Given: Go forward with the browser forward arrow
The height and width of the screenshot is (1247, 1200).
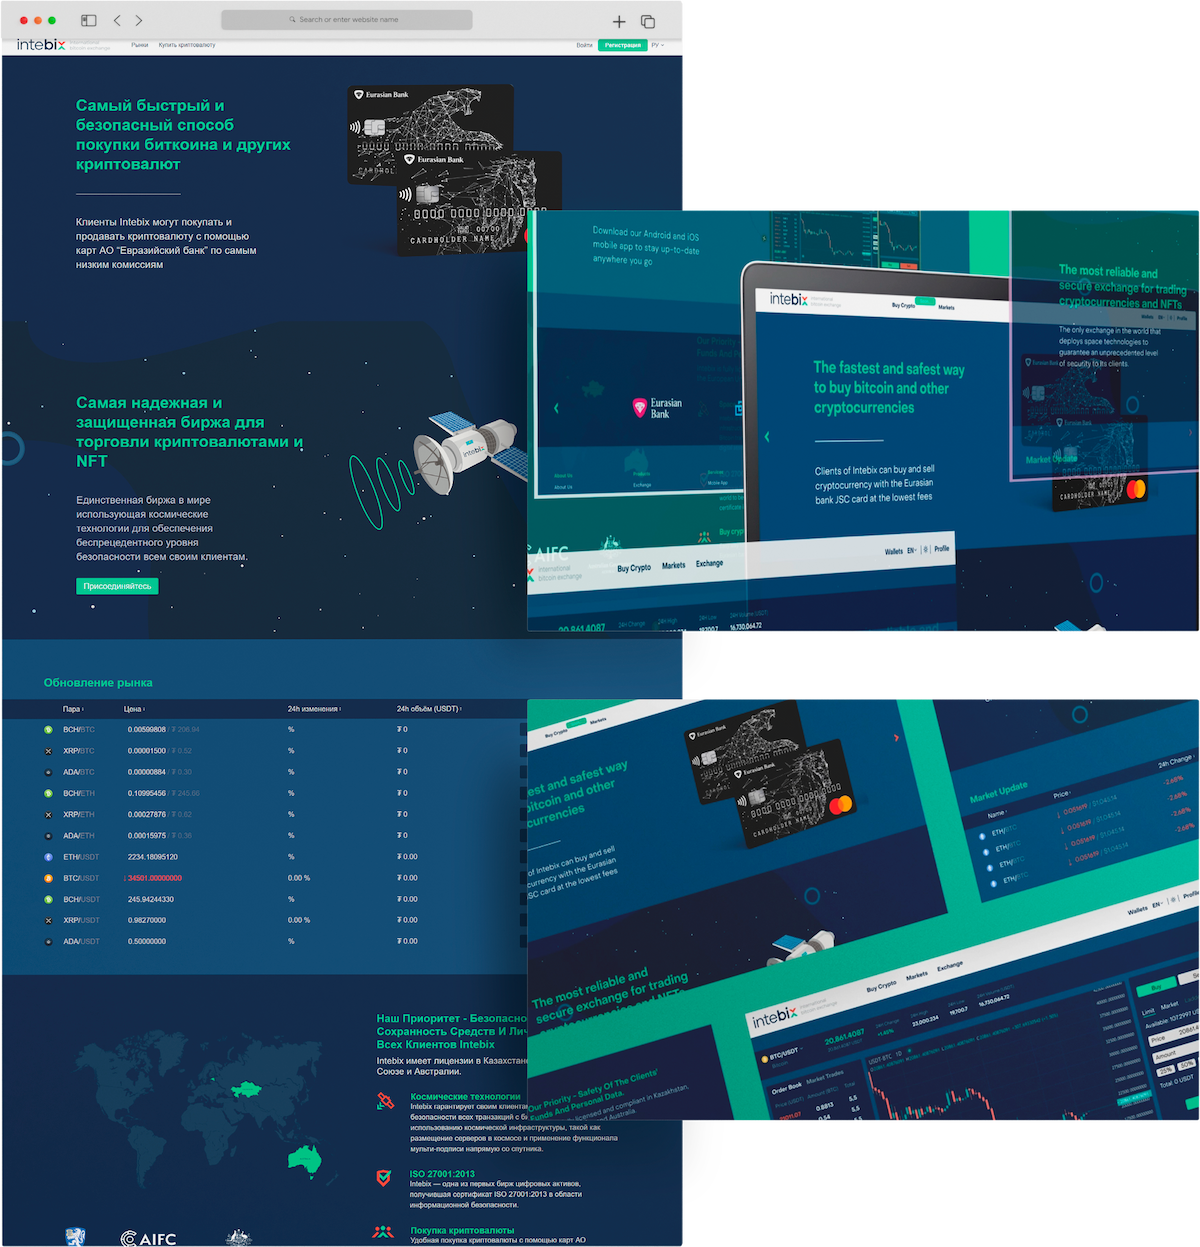Looking at the screenshot, I should click(x=139, y=20).
